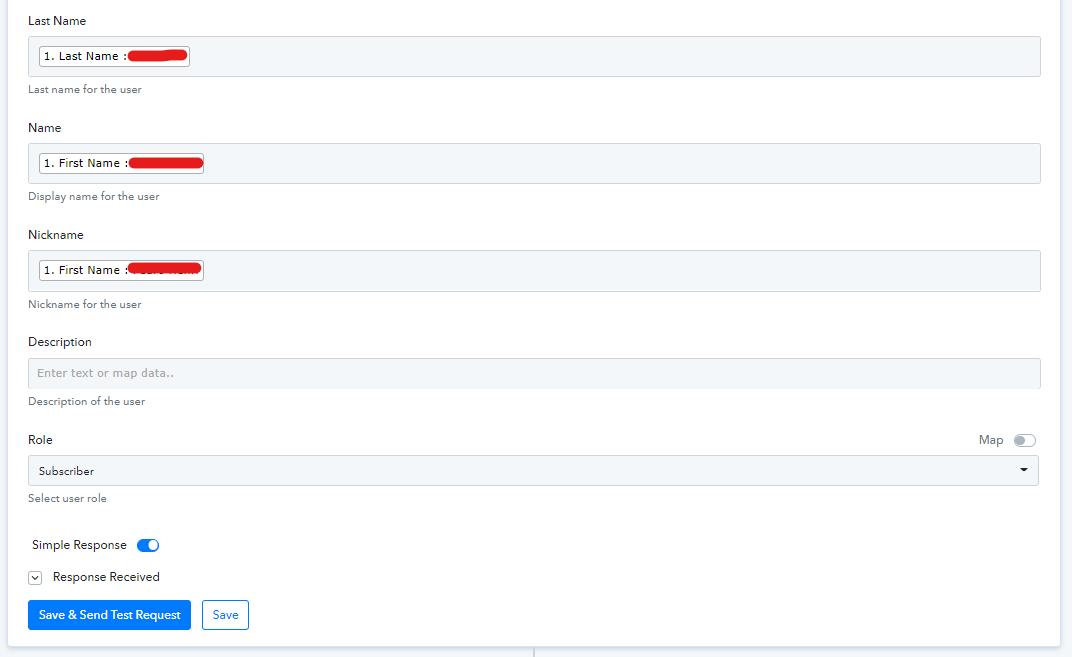1072x657 pixels.
Task: Click empty area of Last Name field
Action: pos(615,56)
